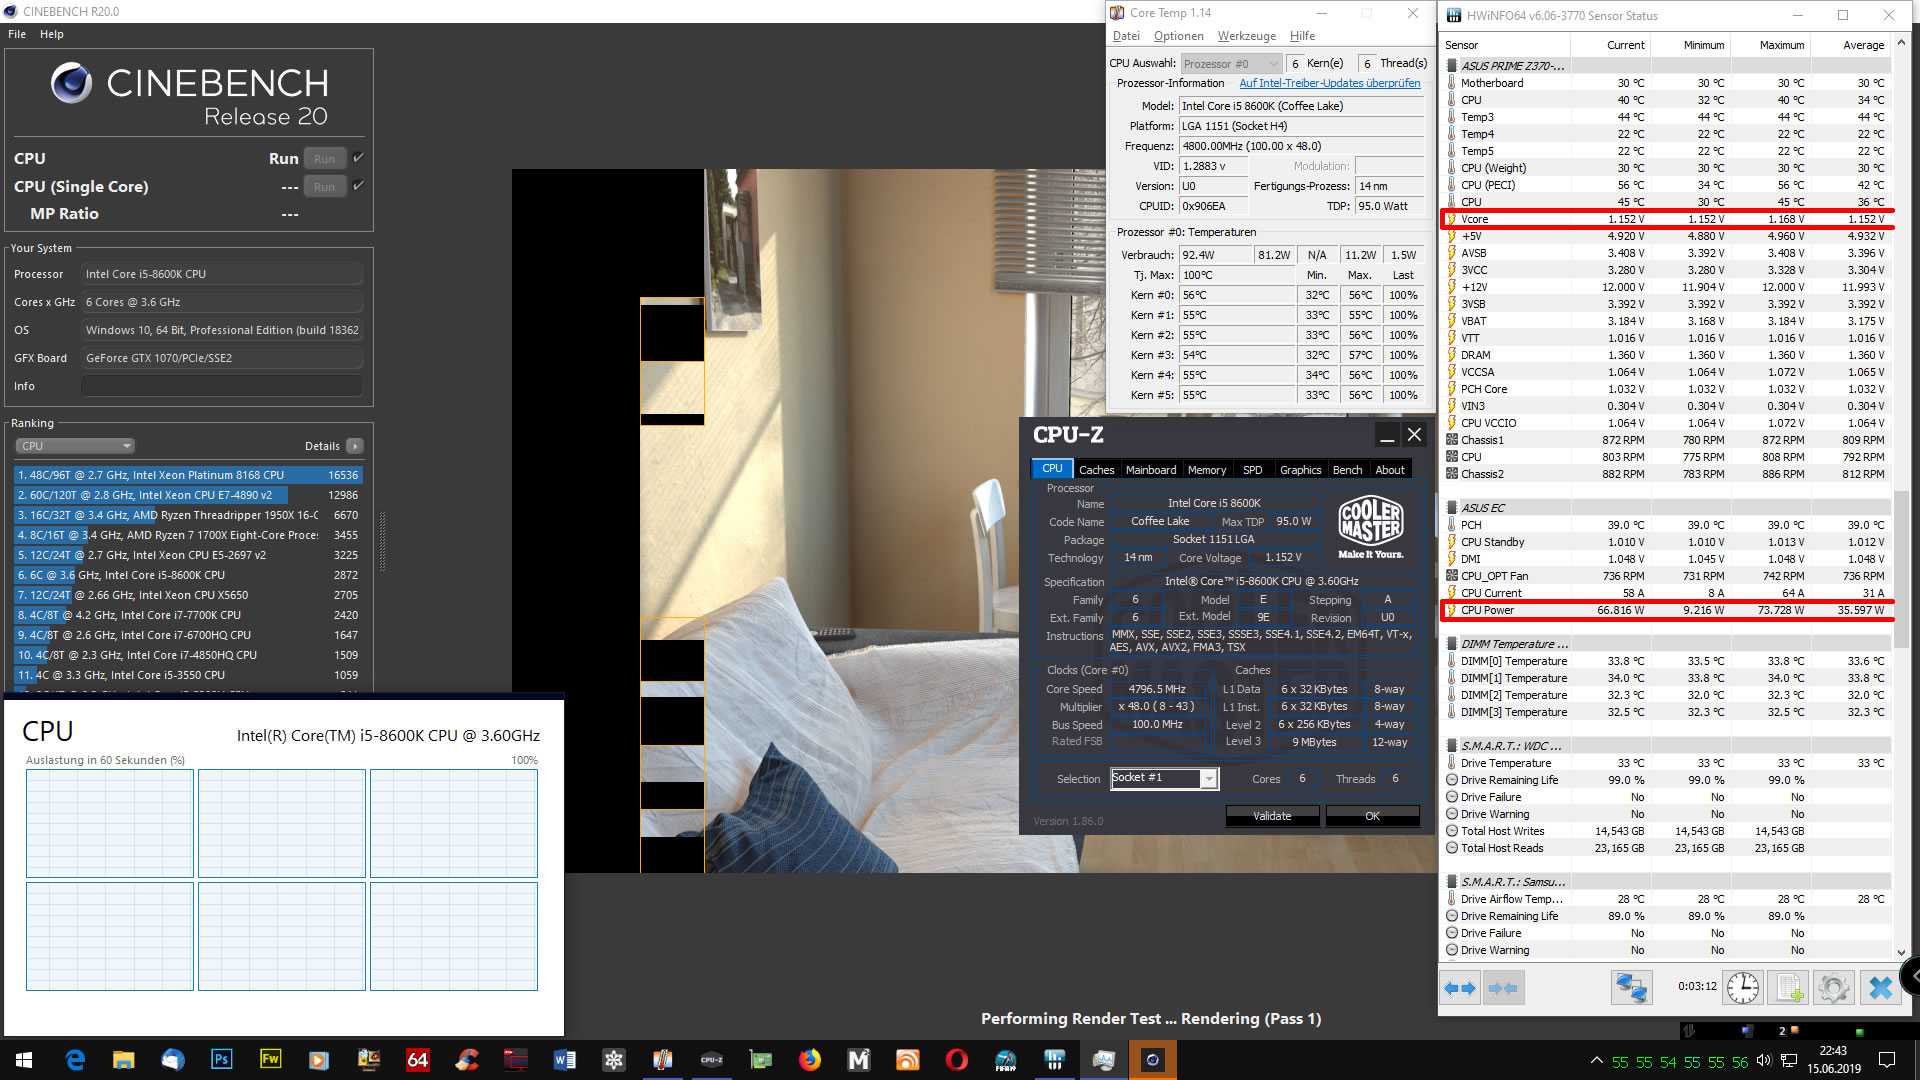Image resolution: width=1920 pixels, height=1080 pixels.
Task: Expand the Socket #1 selection dropdown
Action: 1209,779
